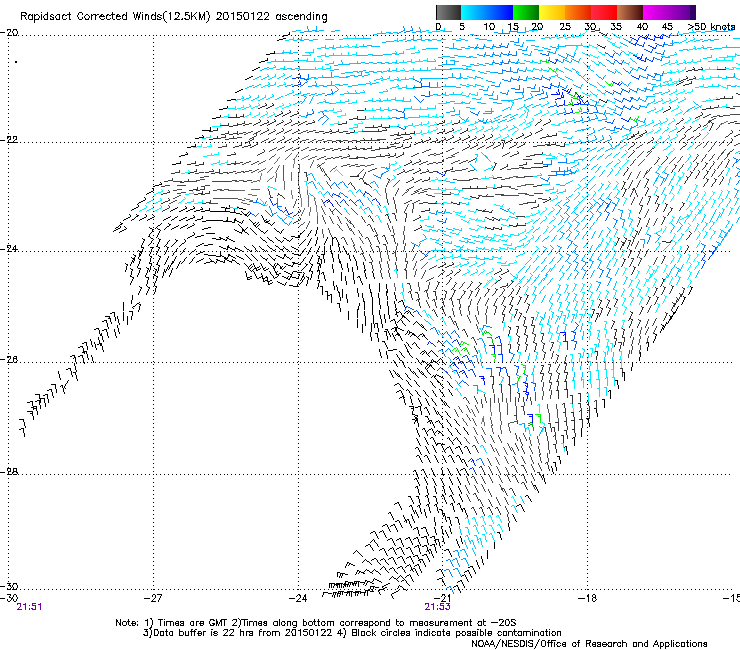Image resolution: width=740 pixels, height=650 pixels.
Task: Click the green 15-20 knots legend segment
Action: [526, 12]
